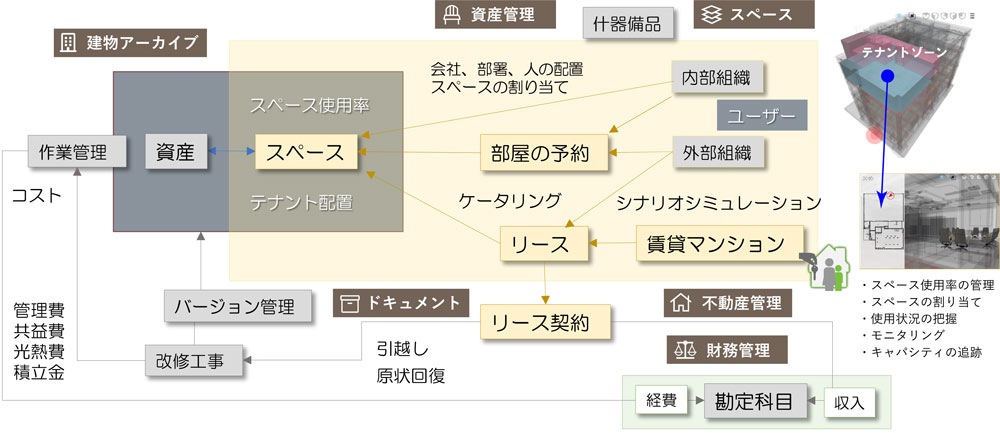The height and width of the screenshot is (433, 1000).
Task: Click the blue dot in テナントゾーン
Action: (x=888, y=78)
